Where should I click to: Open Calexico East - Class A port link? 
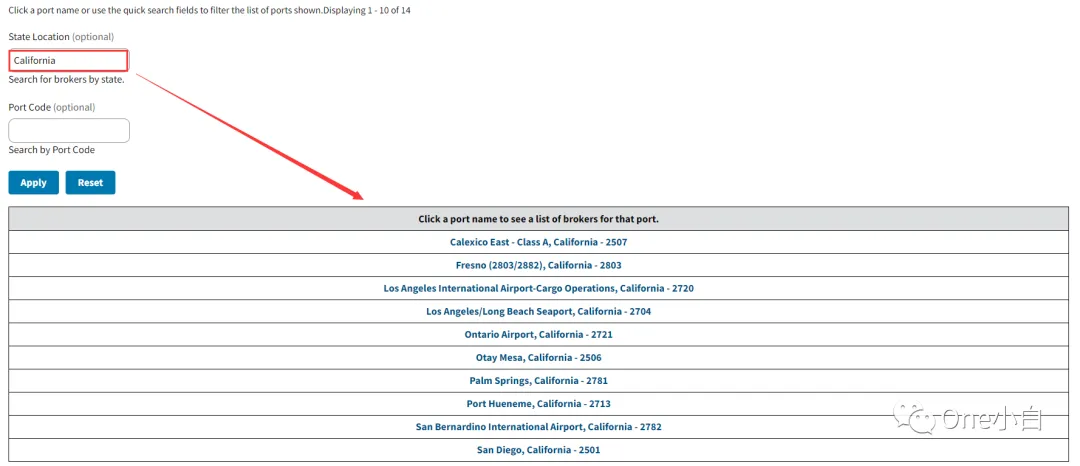[539, 242]
